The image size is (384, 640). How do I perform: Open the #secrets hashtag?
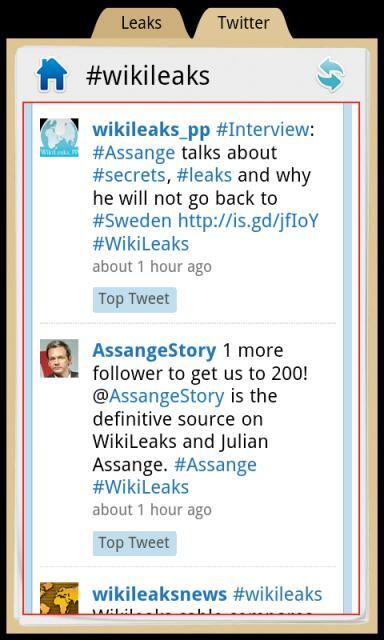(x=129, y=176)
